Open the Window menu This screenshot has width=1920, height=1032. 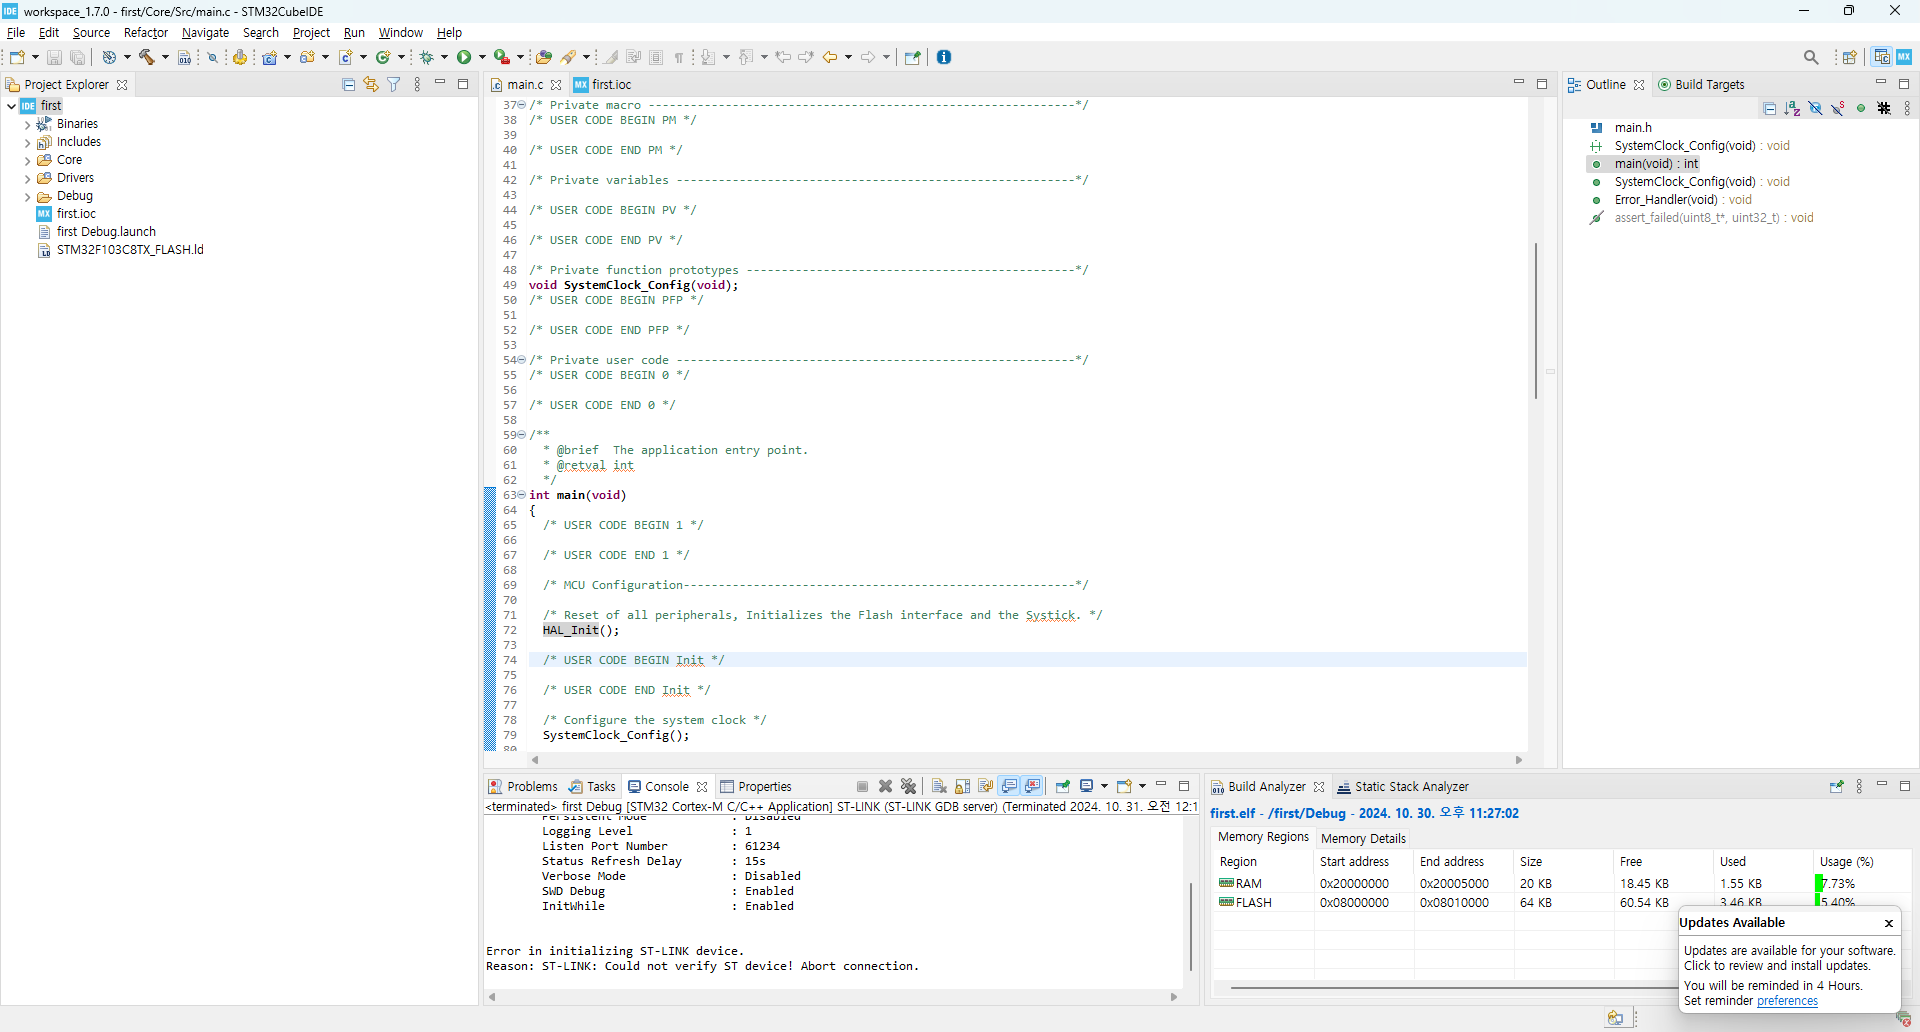coord(400,33)
